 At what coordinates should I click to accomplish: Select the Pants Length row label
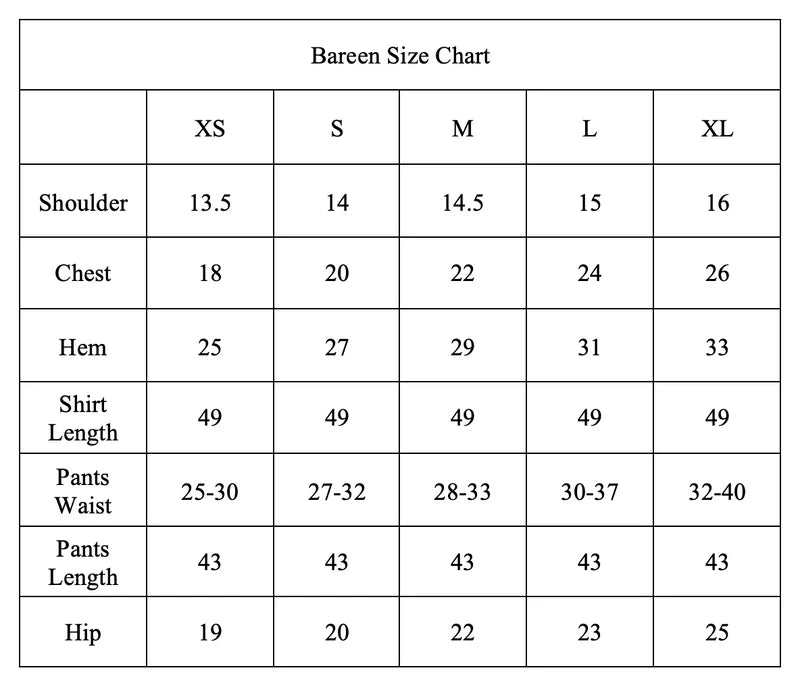(83, 563)
